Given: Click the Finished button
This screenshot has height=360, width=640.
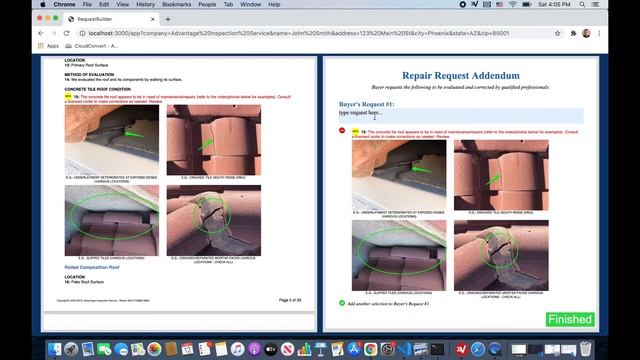Looking at the screenshot, I should coord(570,319).
